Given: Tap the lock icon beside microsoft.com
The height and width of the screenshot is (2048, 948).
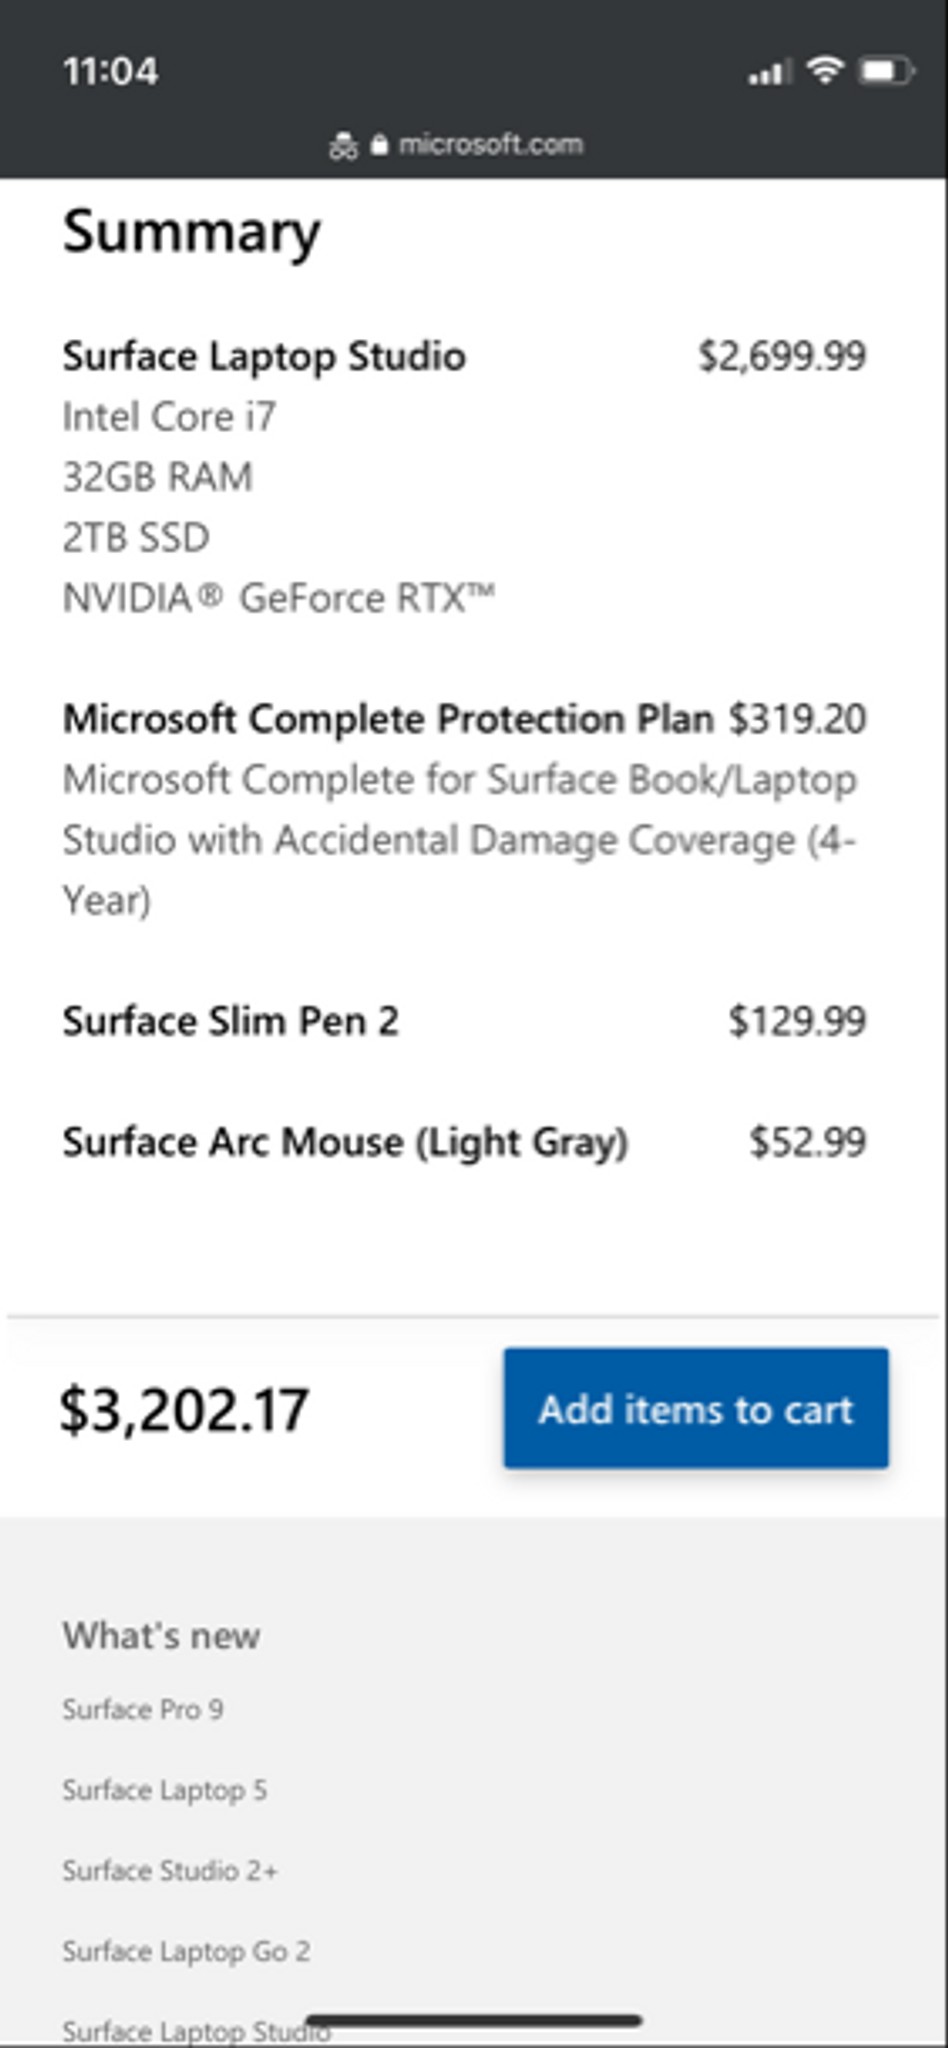Looking at the screenshot, I should tap(379, 145).
